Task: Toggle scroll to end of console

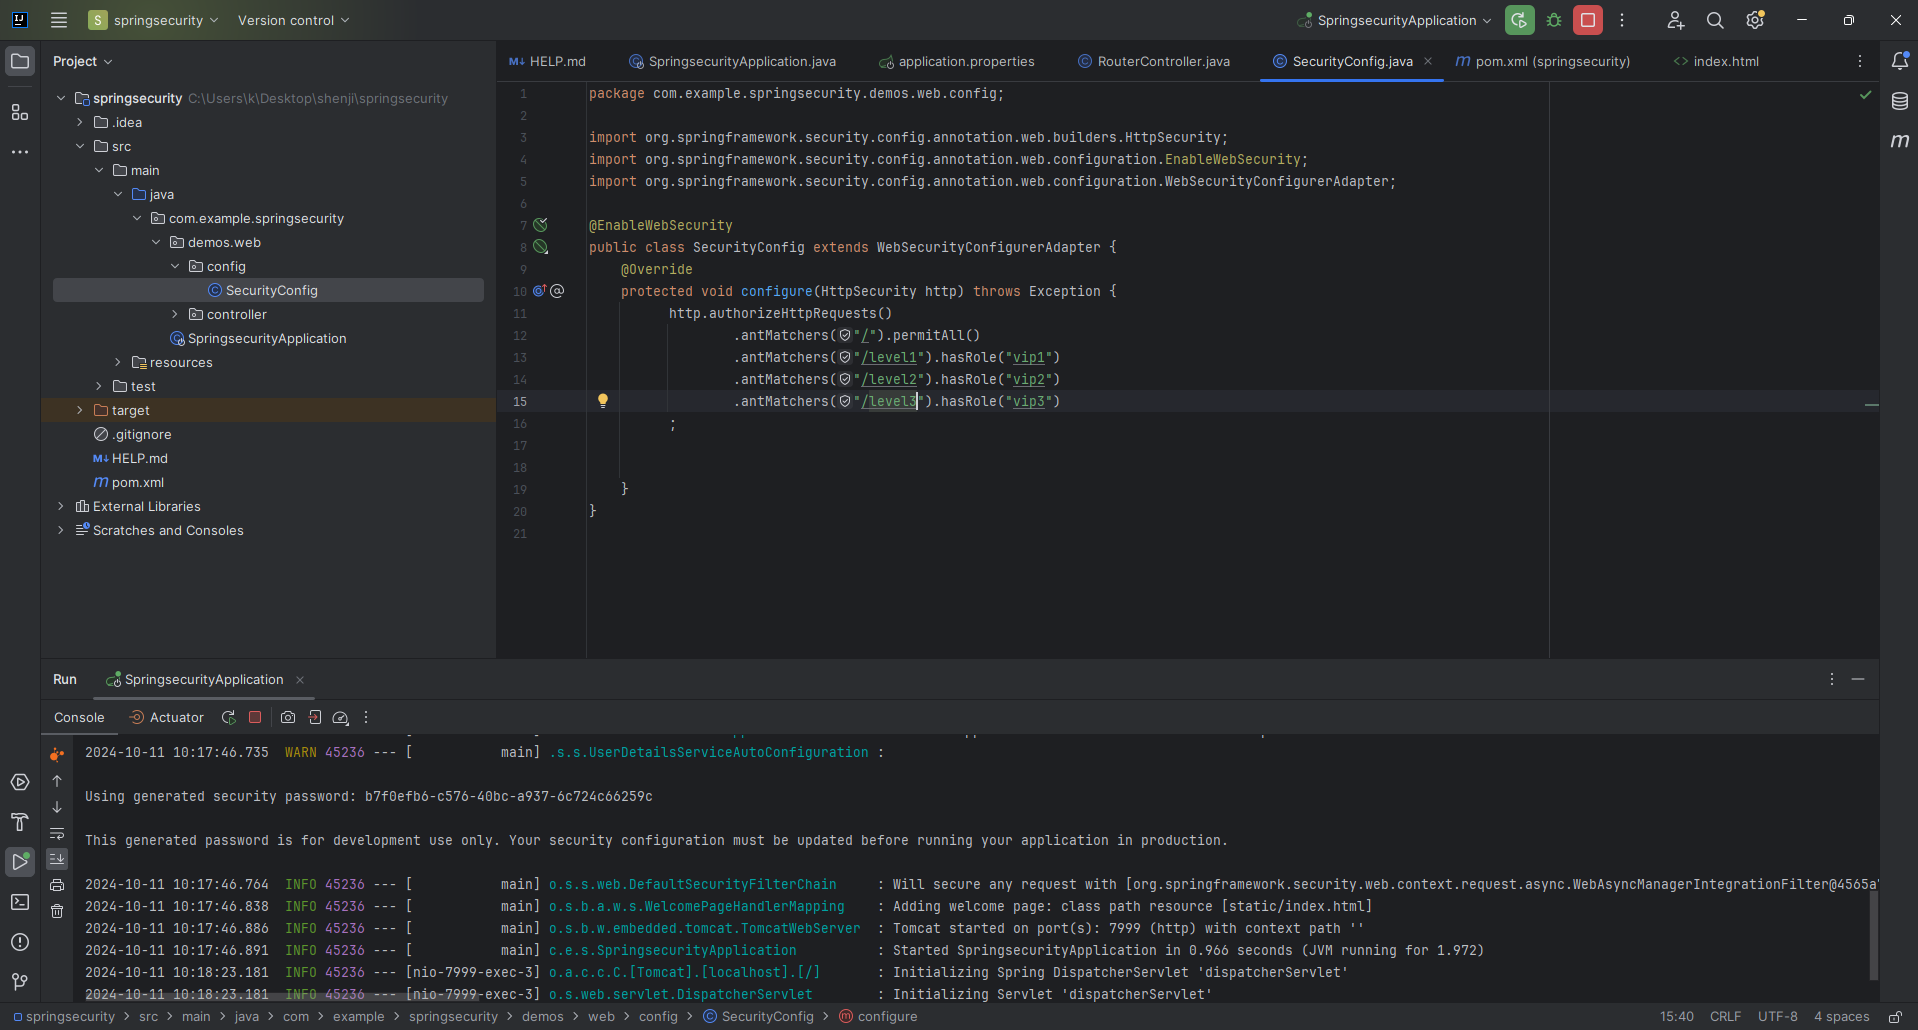Action: [57, 859]
